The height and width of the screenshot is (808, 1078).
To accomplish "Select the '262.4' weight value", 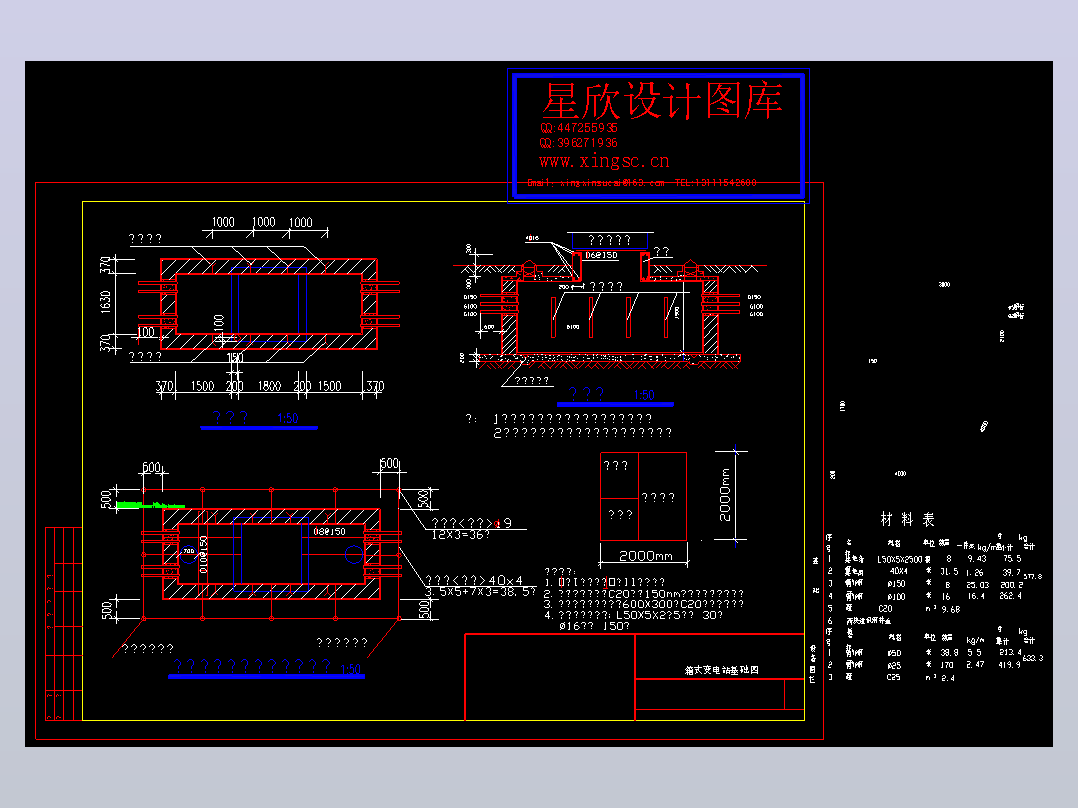I will pos(1011,596).
